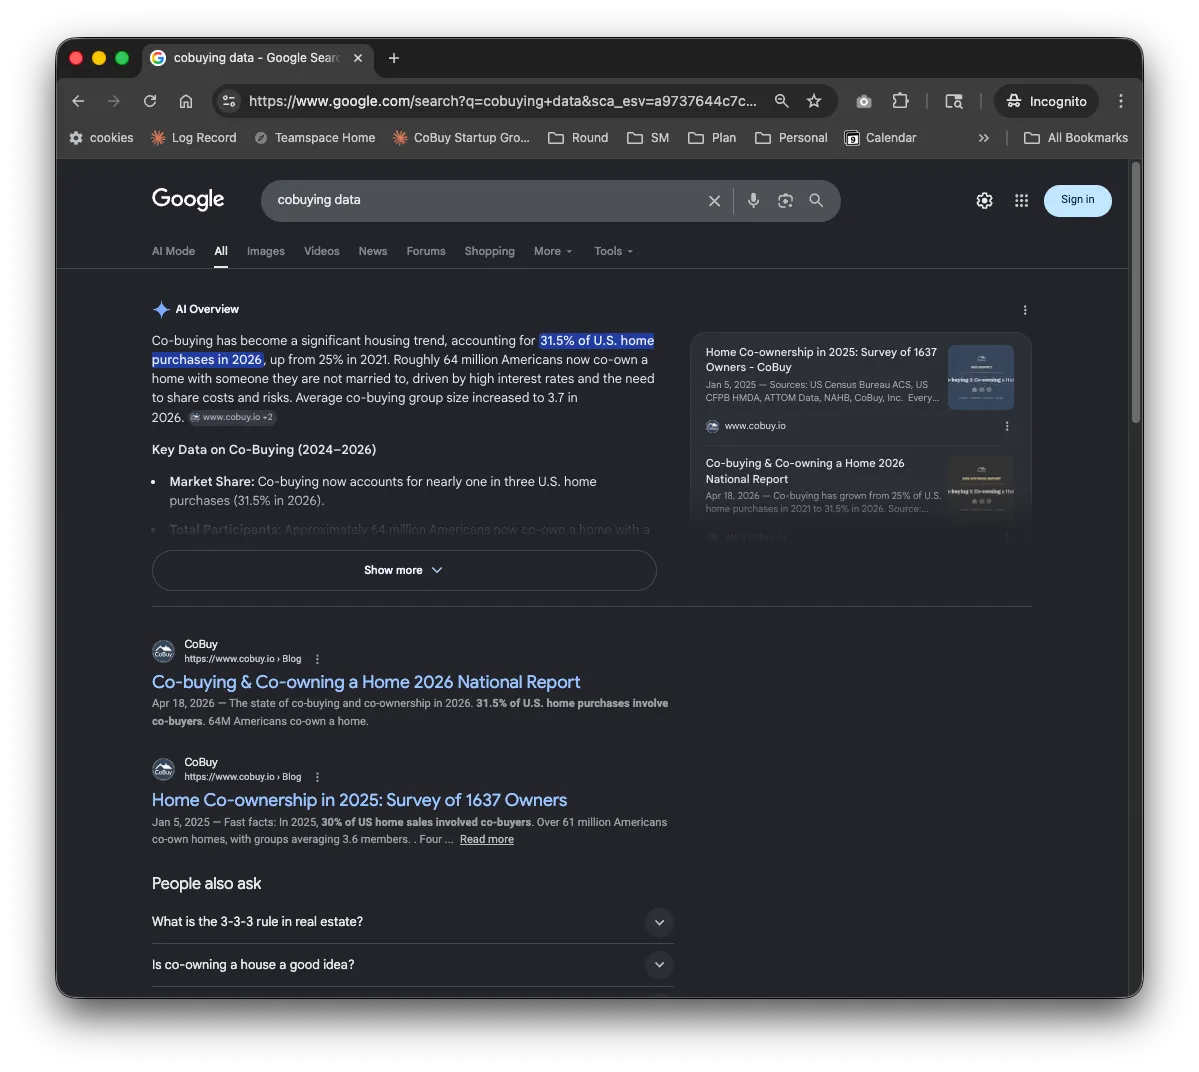The image size is (1199, 1072).
Task: Open the All Bookmarks folder
Action: point(1076,138)
